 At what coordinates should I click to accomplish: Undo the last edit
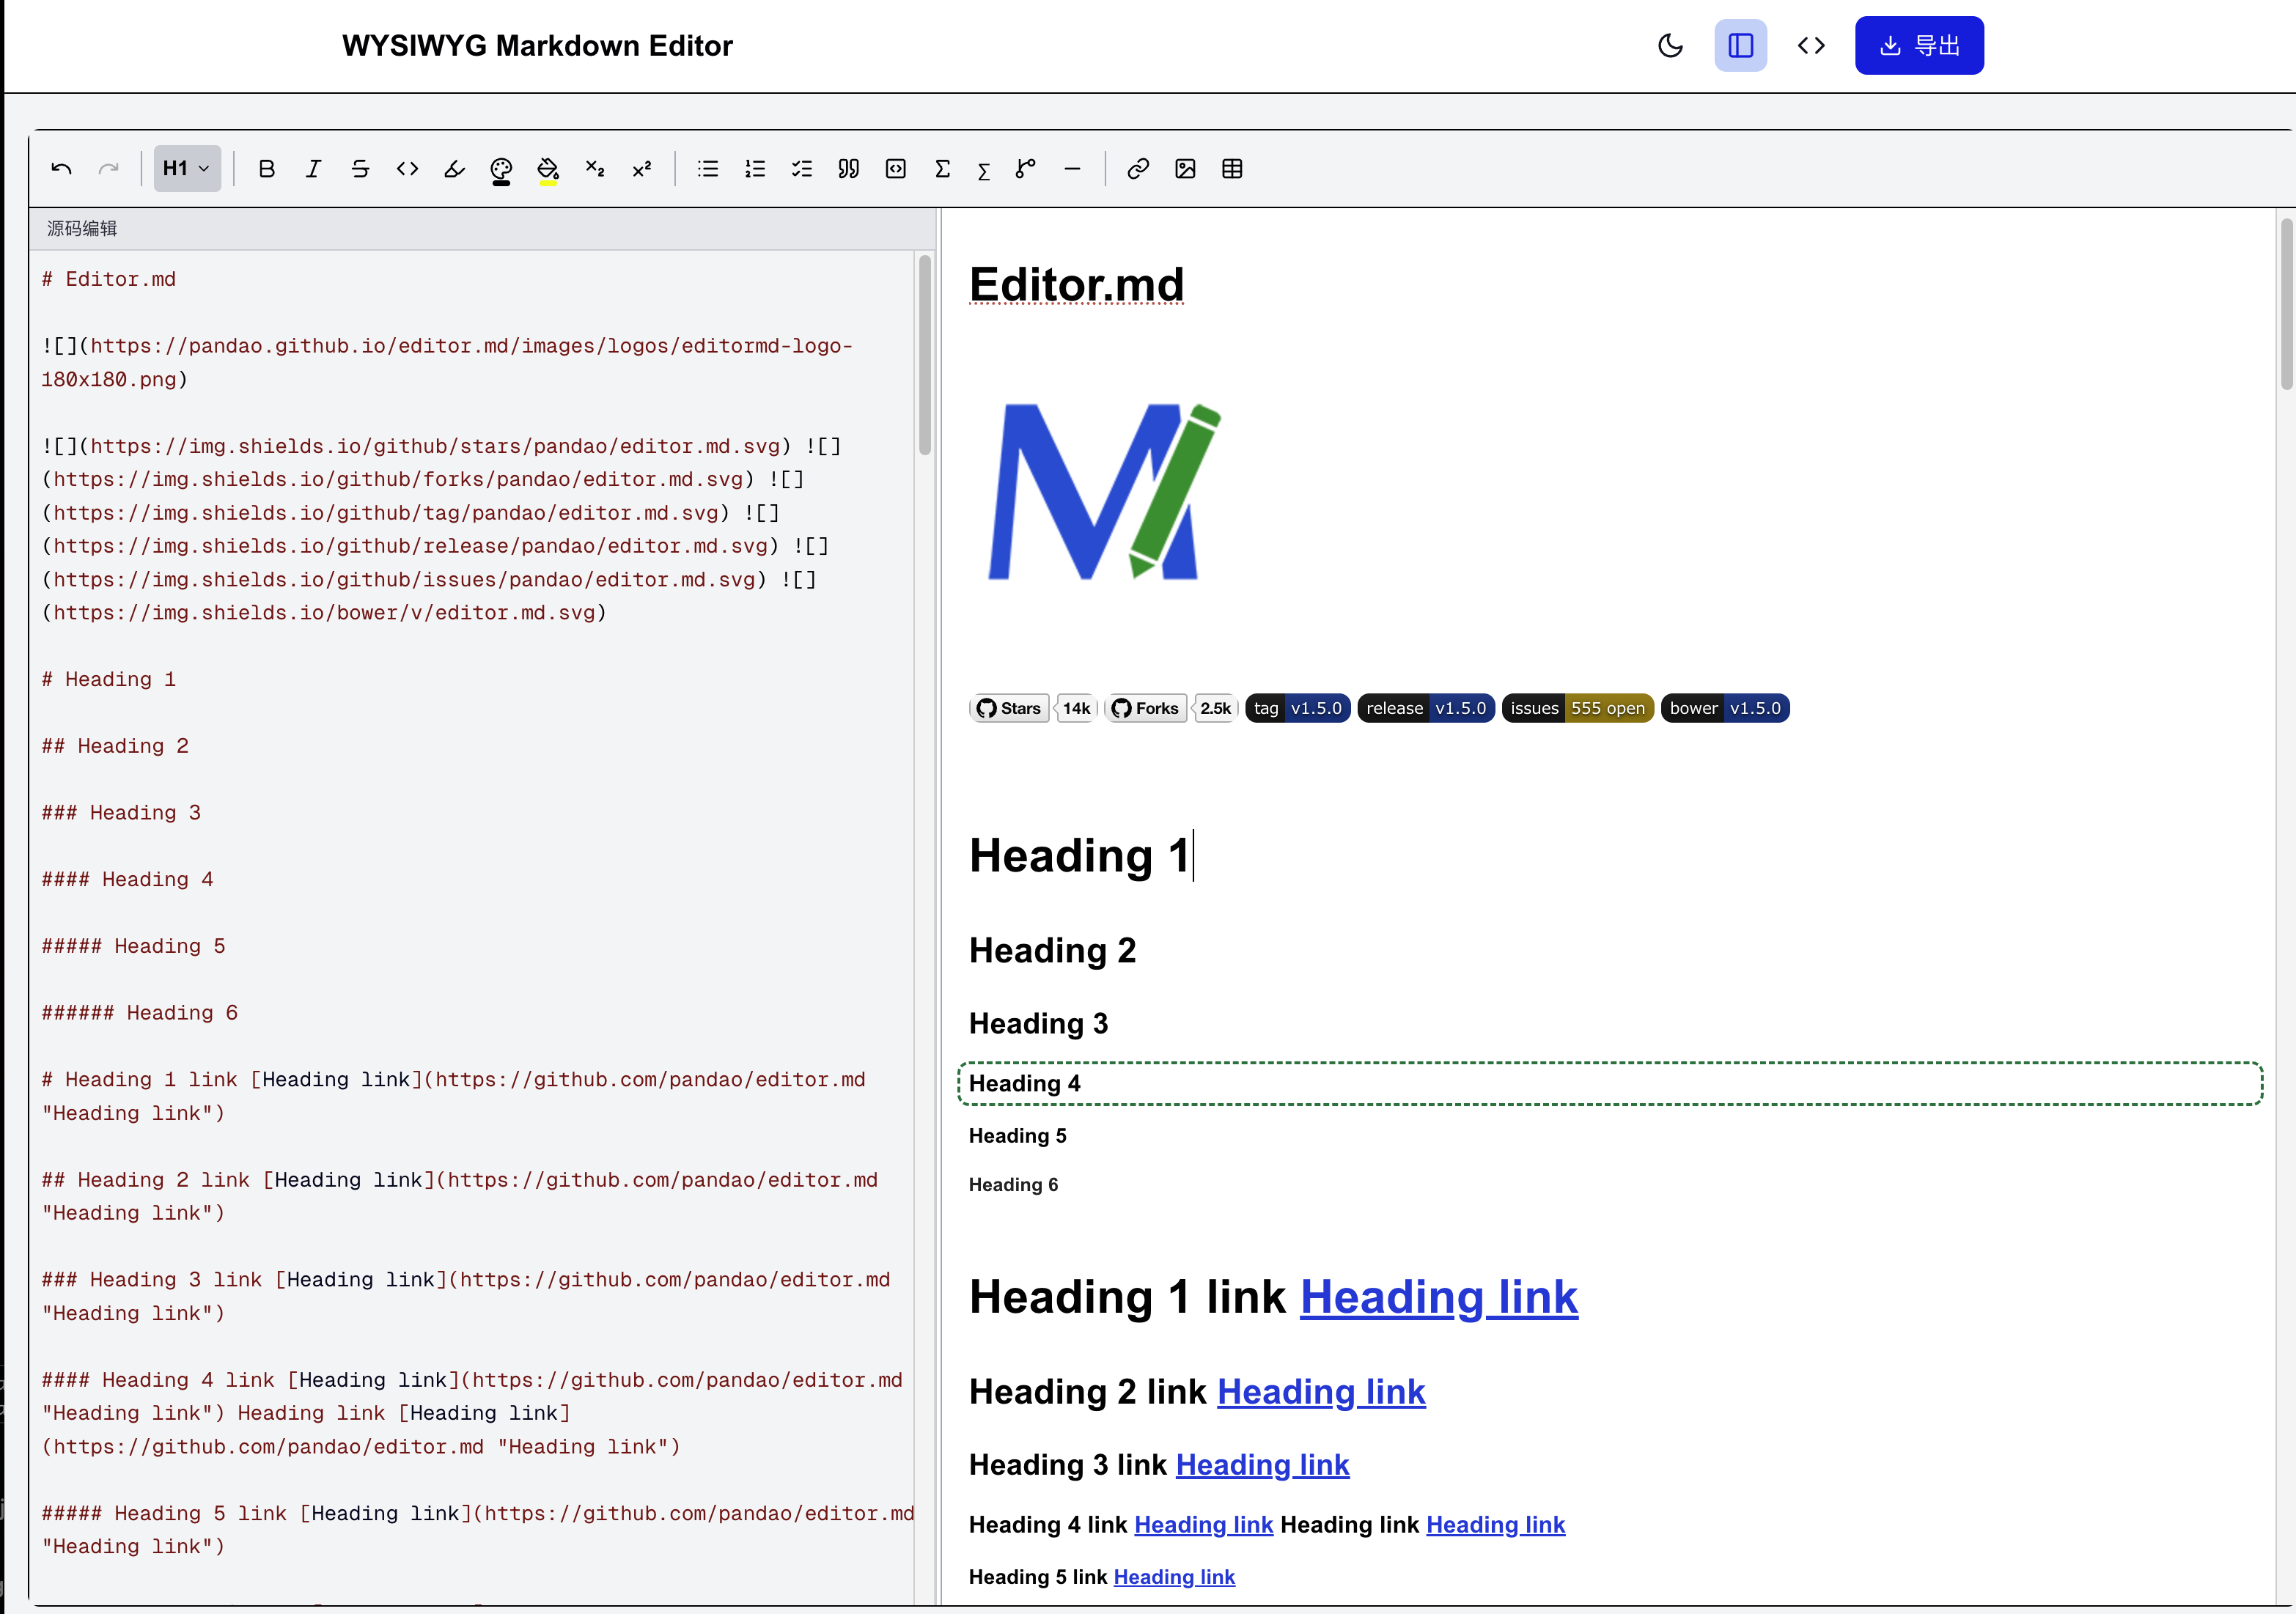pyautogui.click(x=61, y=169)
